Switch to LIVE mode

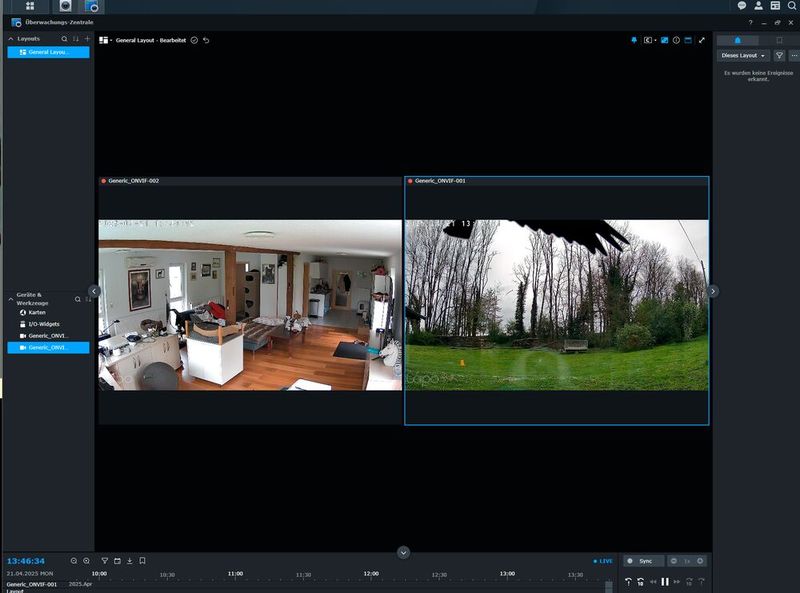point(603,561)
